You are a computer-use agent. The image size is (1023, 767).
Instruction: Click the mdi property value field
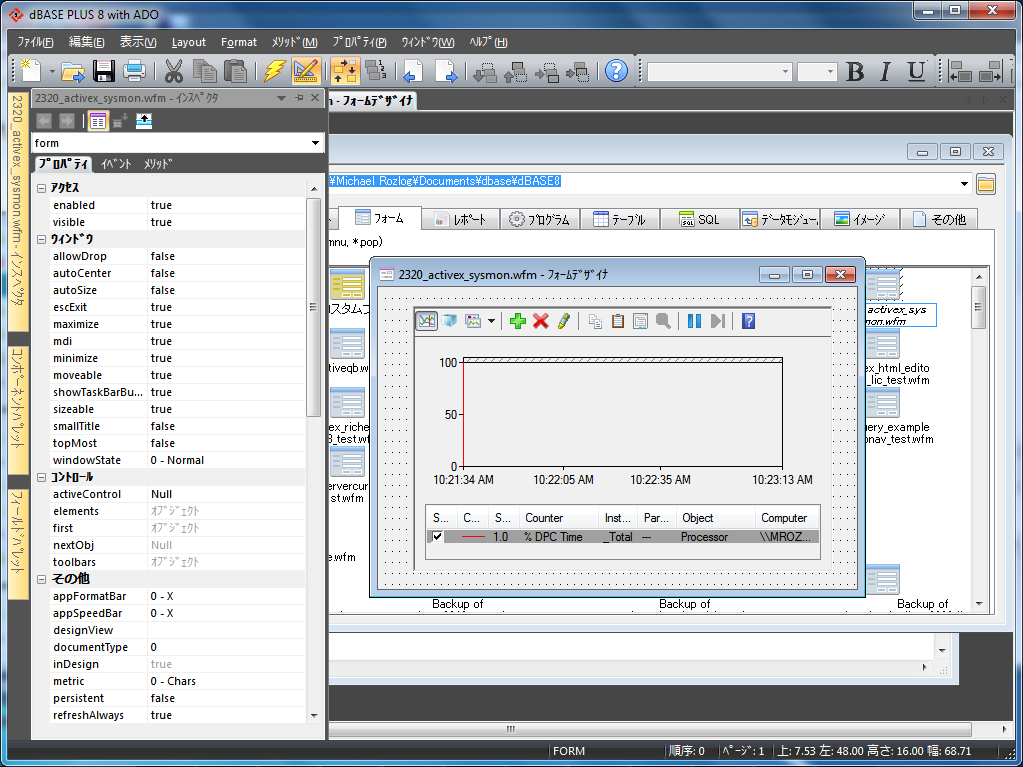[226, 341]
